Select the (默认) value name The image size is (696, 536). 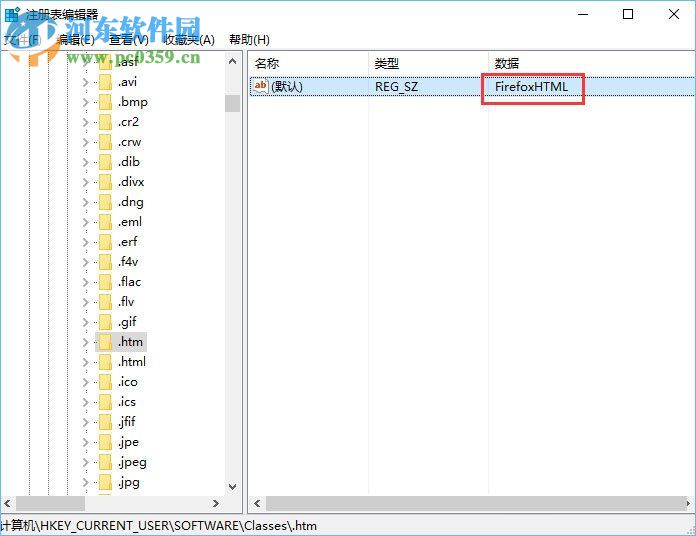pyautogui.click(x=287, y=87)
